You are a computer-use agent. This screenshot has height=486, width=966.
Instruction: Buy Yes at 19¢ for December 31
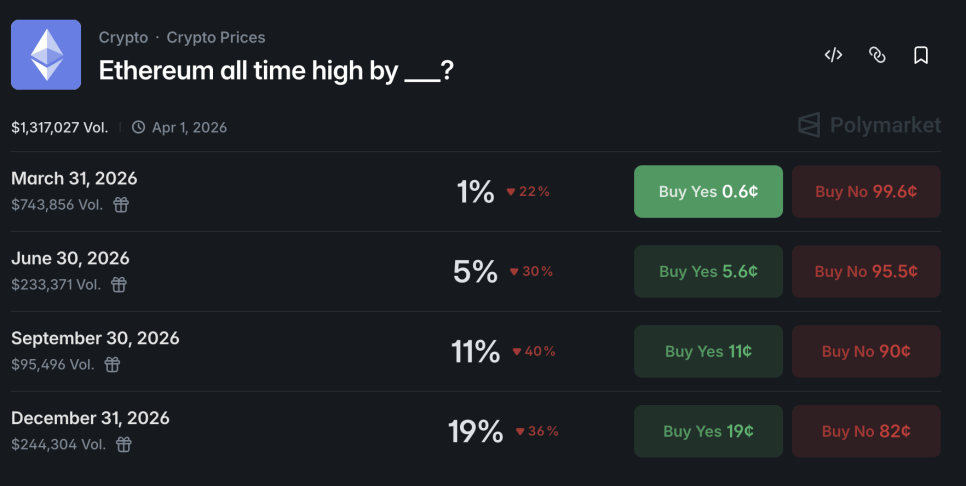click(708, 432)
